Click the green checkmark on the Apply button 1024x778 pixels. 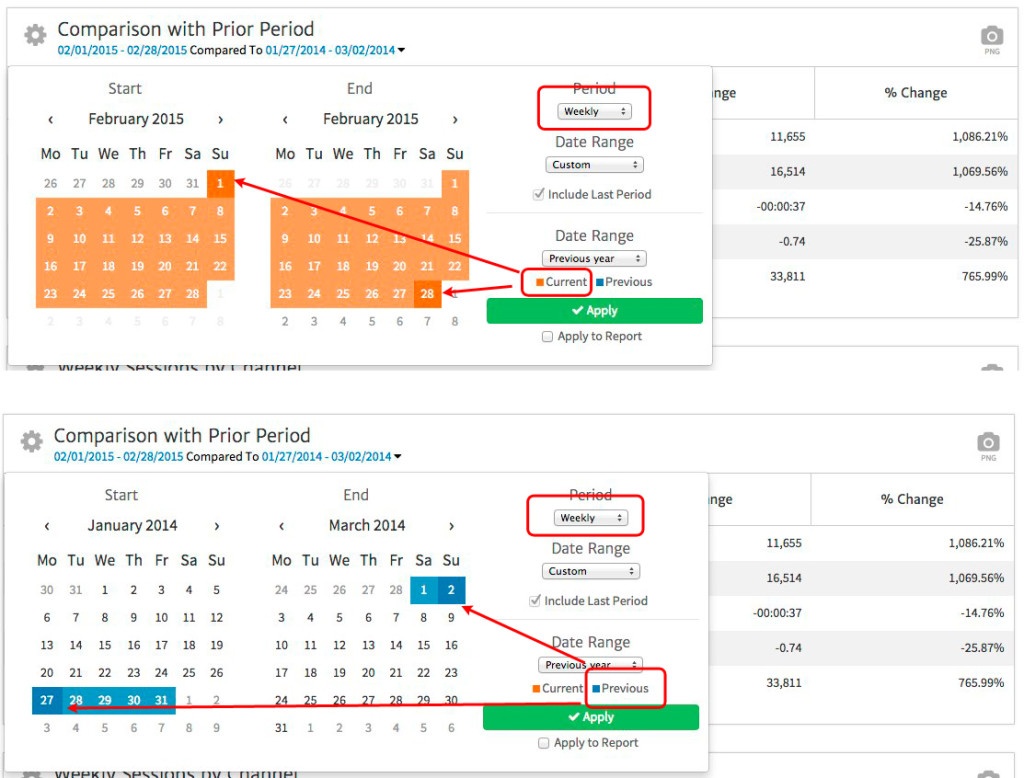578,310
